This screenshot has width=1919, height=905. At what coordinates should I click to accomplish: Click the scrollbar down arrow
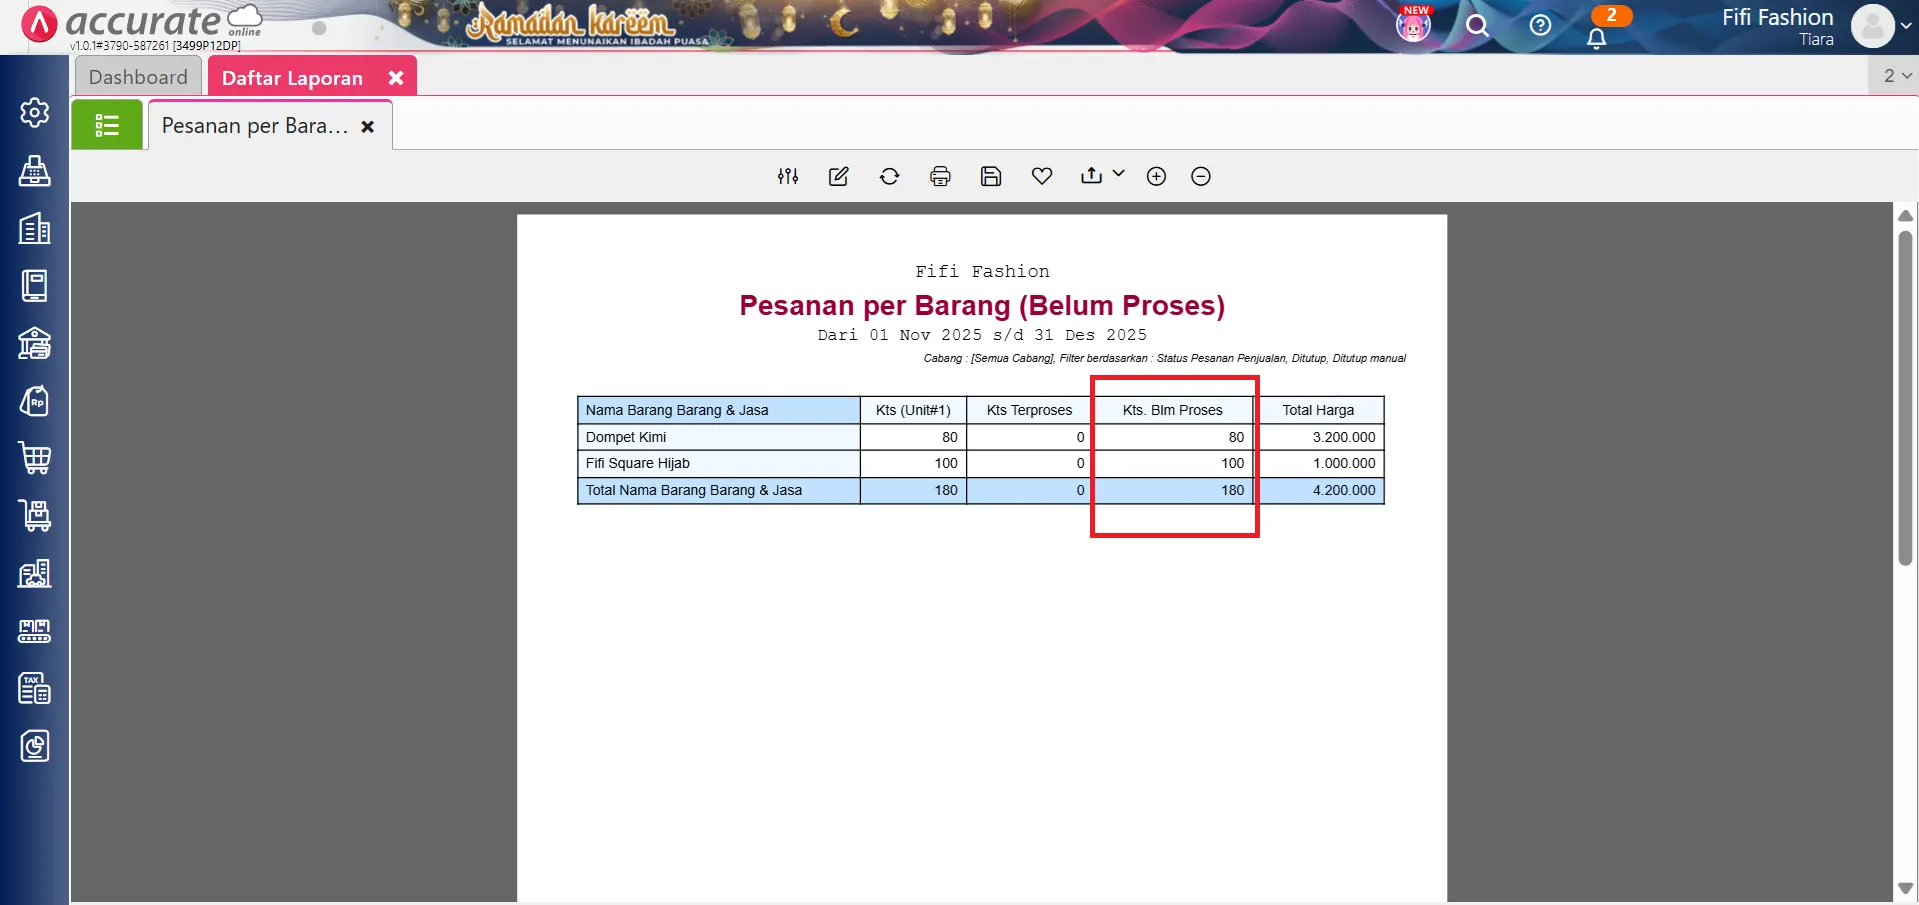pos(1905,888)
